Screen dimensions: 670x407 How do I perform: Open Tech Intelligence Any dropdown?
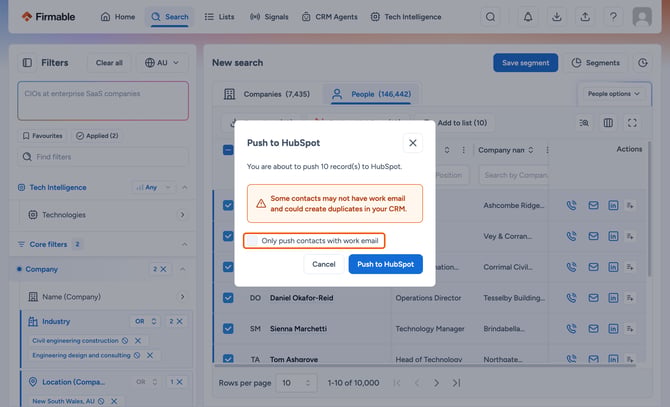point(153,187)
